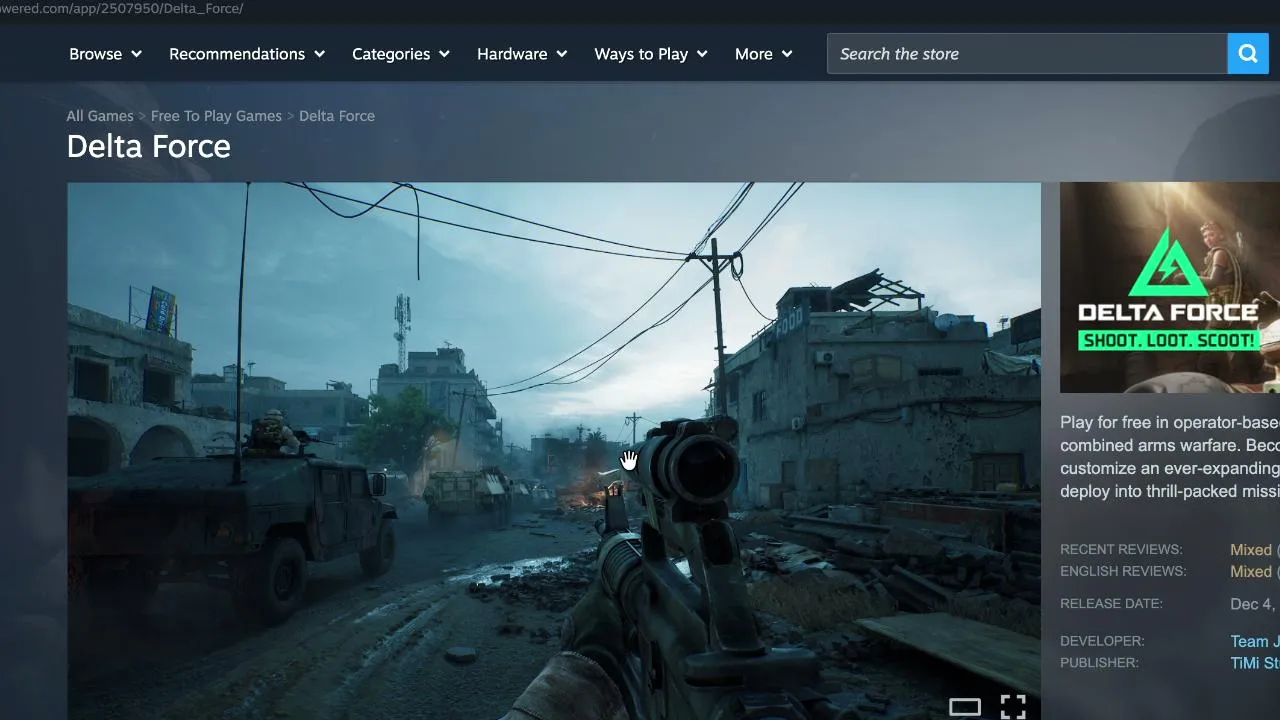This screenshot has width=1280, height=720.
Task: Open the Browse menu
Action: (x=106, y=54)
